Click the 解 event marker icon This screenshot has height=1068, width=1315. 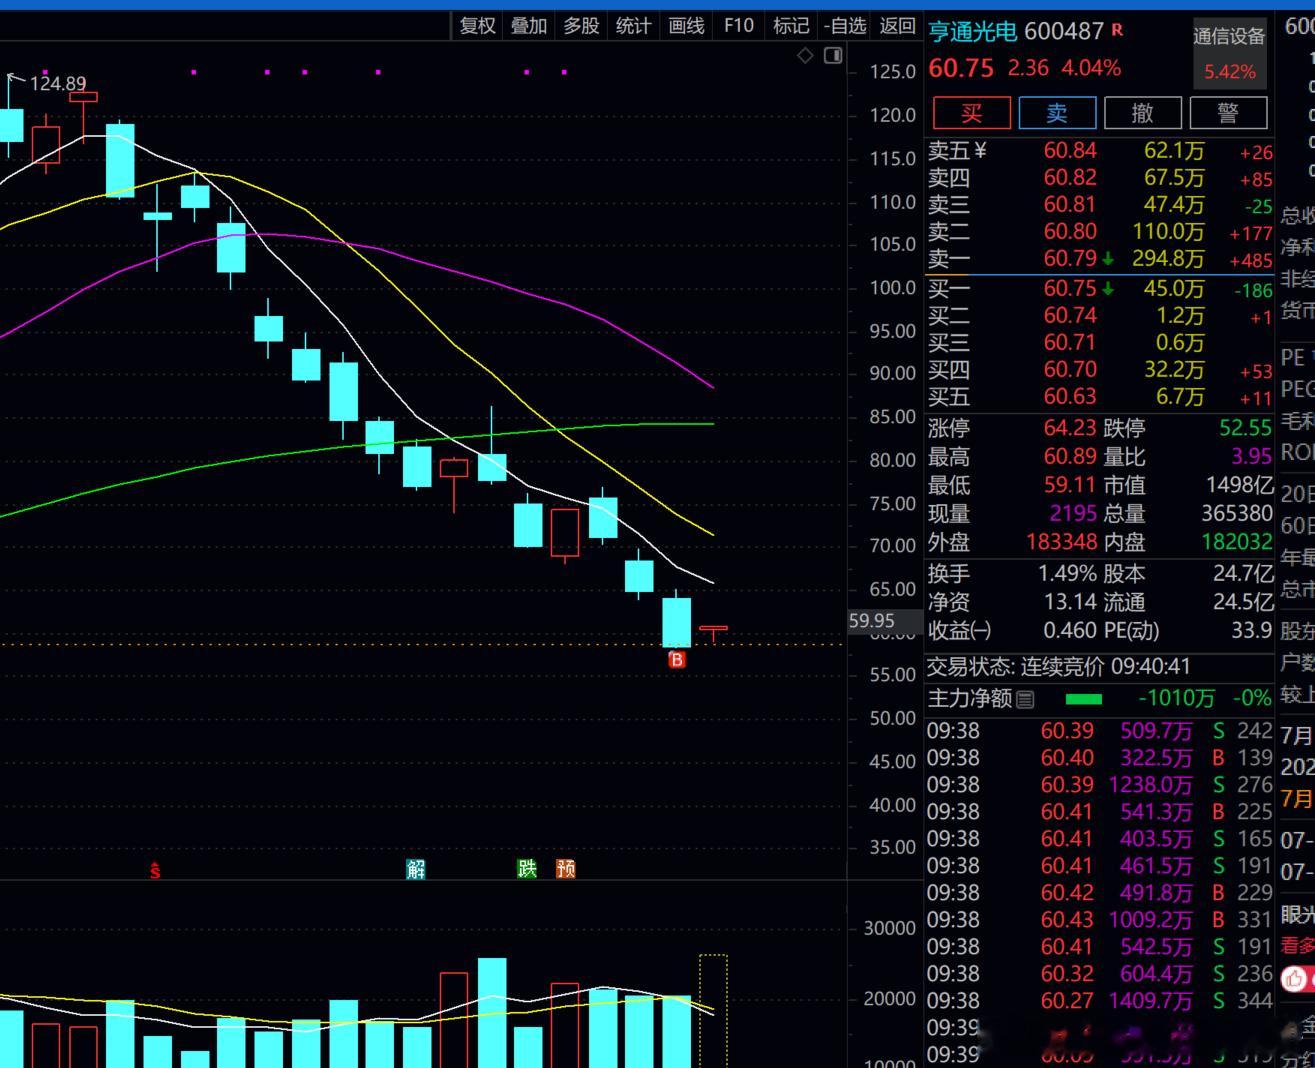(416, 868)
